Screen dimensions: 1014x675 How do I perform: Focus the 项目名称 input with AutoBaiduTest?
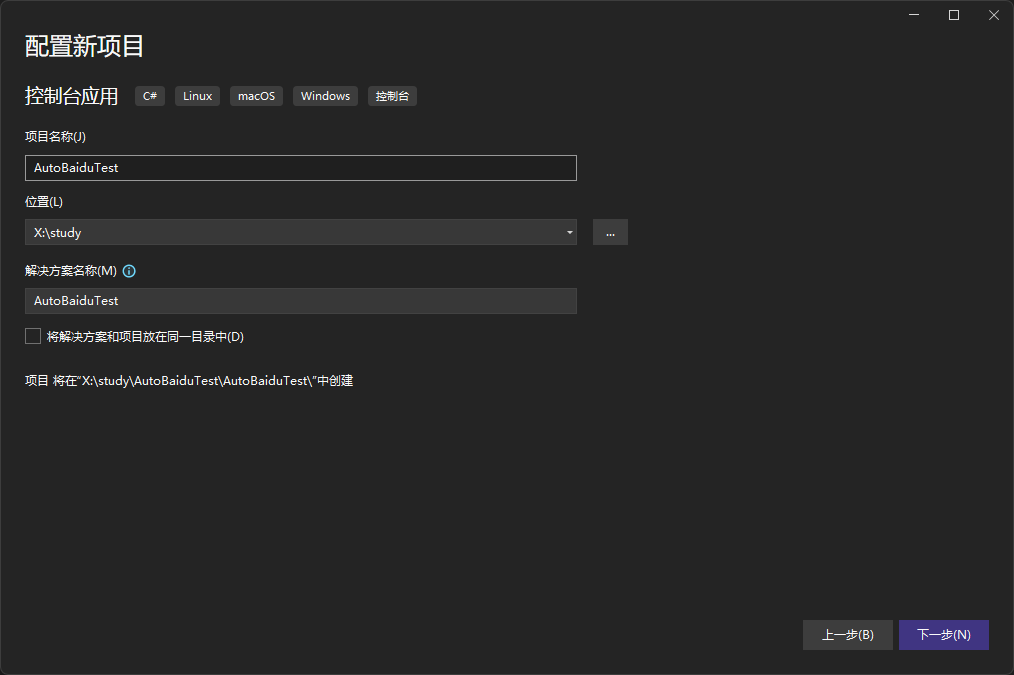coord(301,168)
